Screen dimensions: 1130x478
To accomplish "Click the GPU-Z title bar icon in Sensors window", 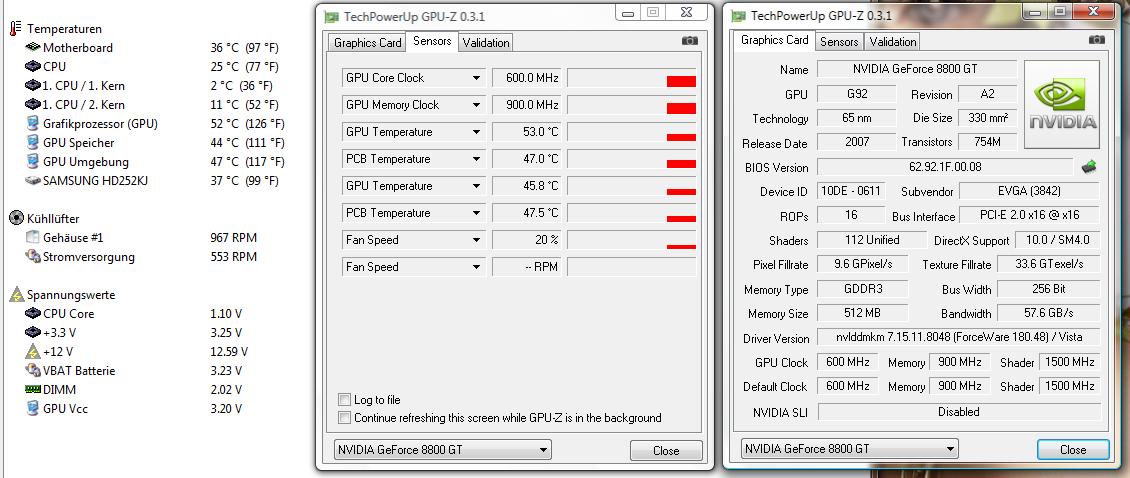I will 332,17.
